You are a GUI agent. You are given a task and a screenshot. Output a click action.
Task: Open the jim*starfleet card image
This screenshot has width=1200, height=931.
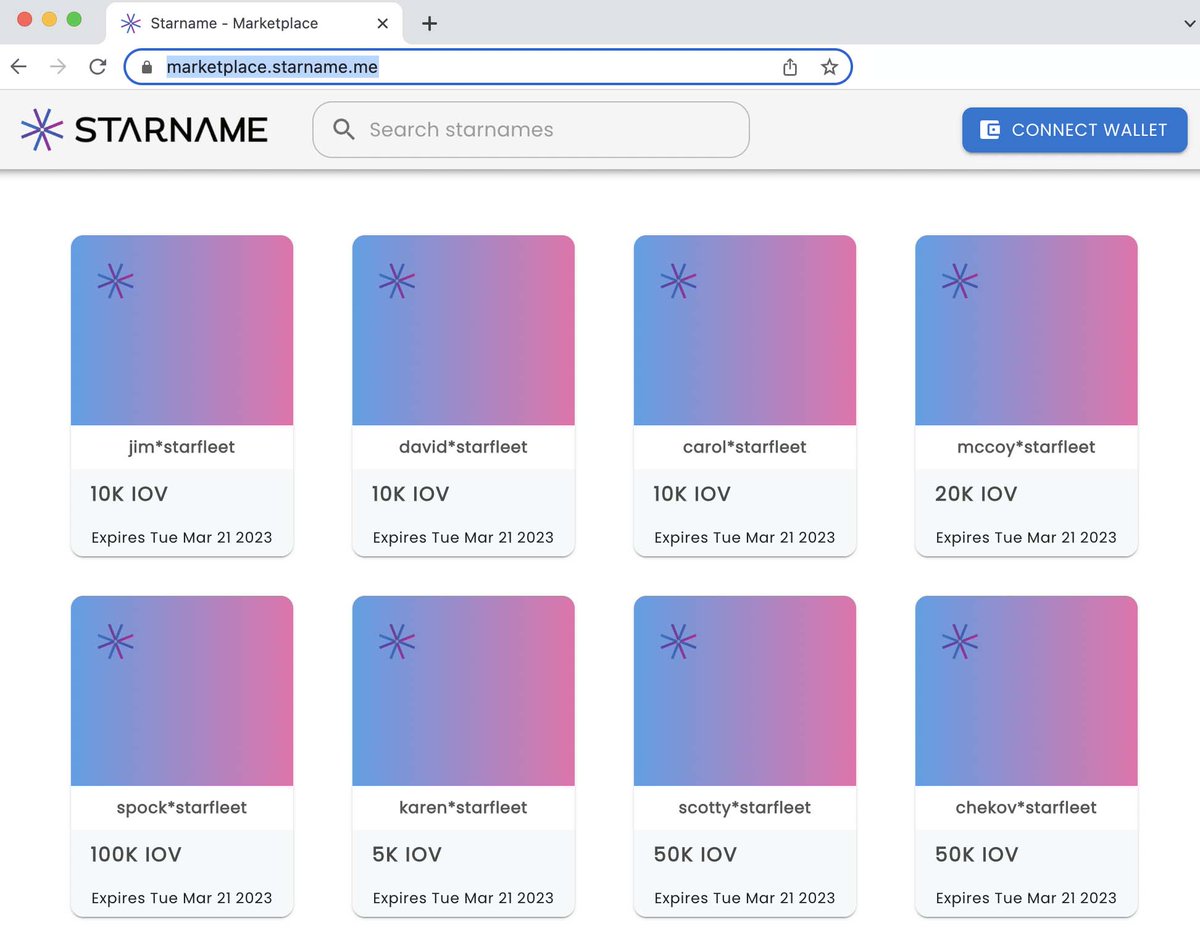pos(182,330)
